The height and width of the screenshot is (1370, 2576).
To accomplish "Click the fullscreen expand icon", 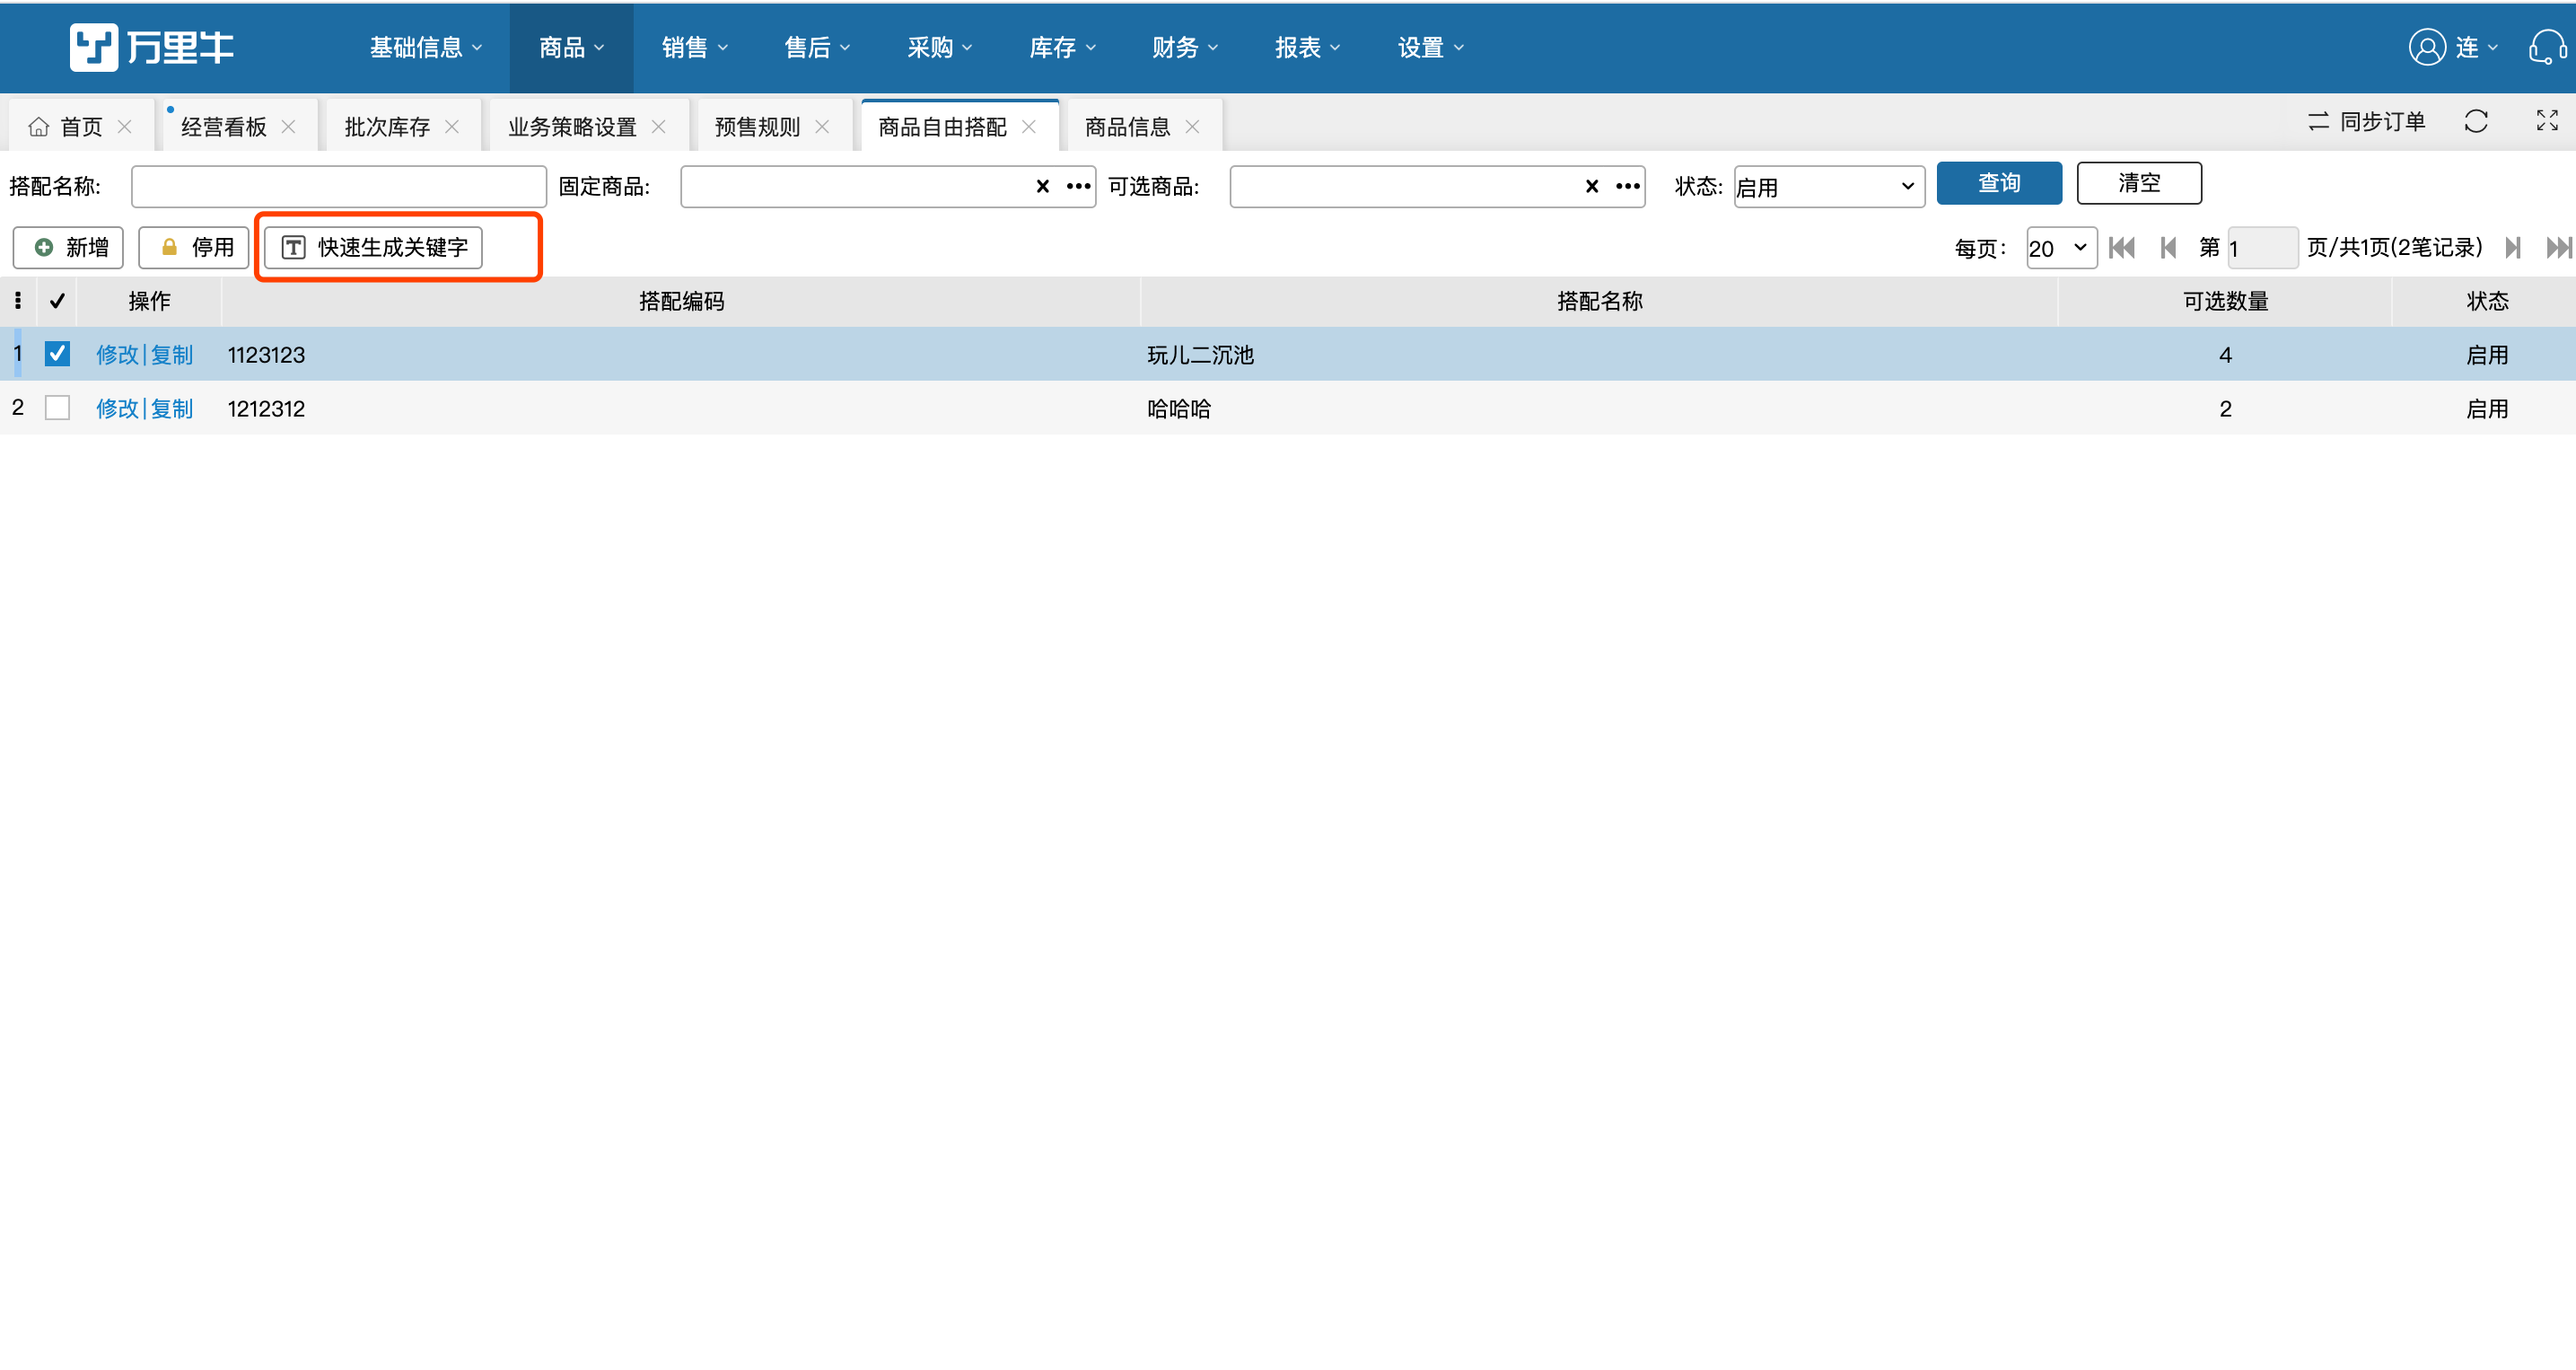I will (2547, 121).
